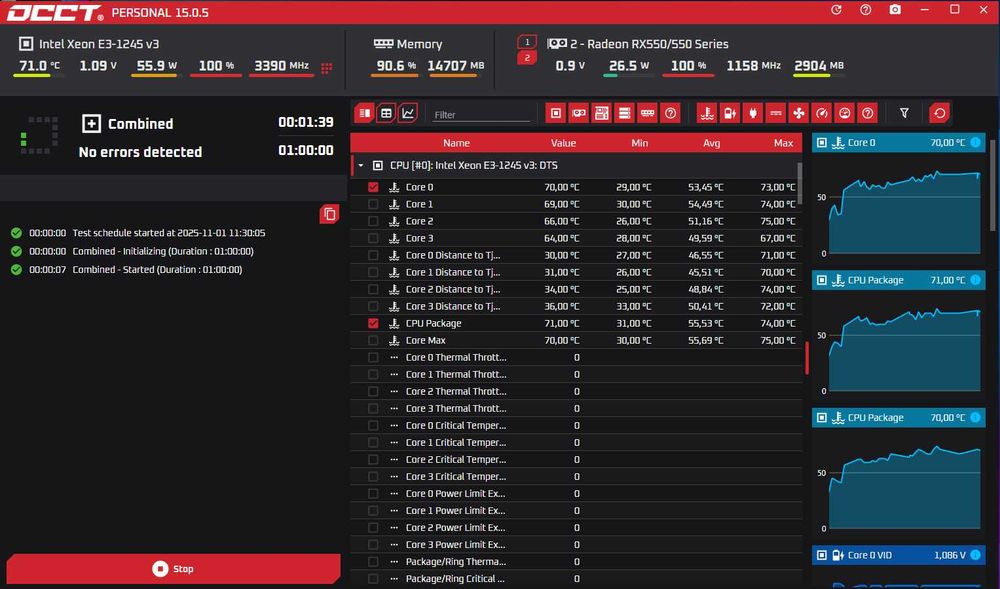
Task: Filter sensors by memory module icon
Action: (647, 113)
